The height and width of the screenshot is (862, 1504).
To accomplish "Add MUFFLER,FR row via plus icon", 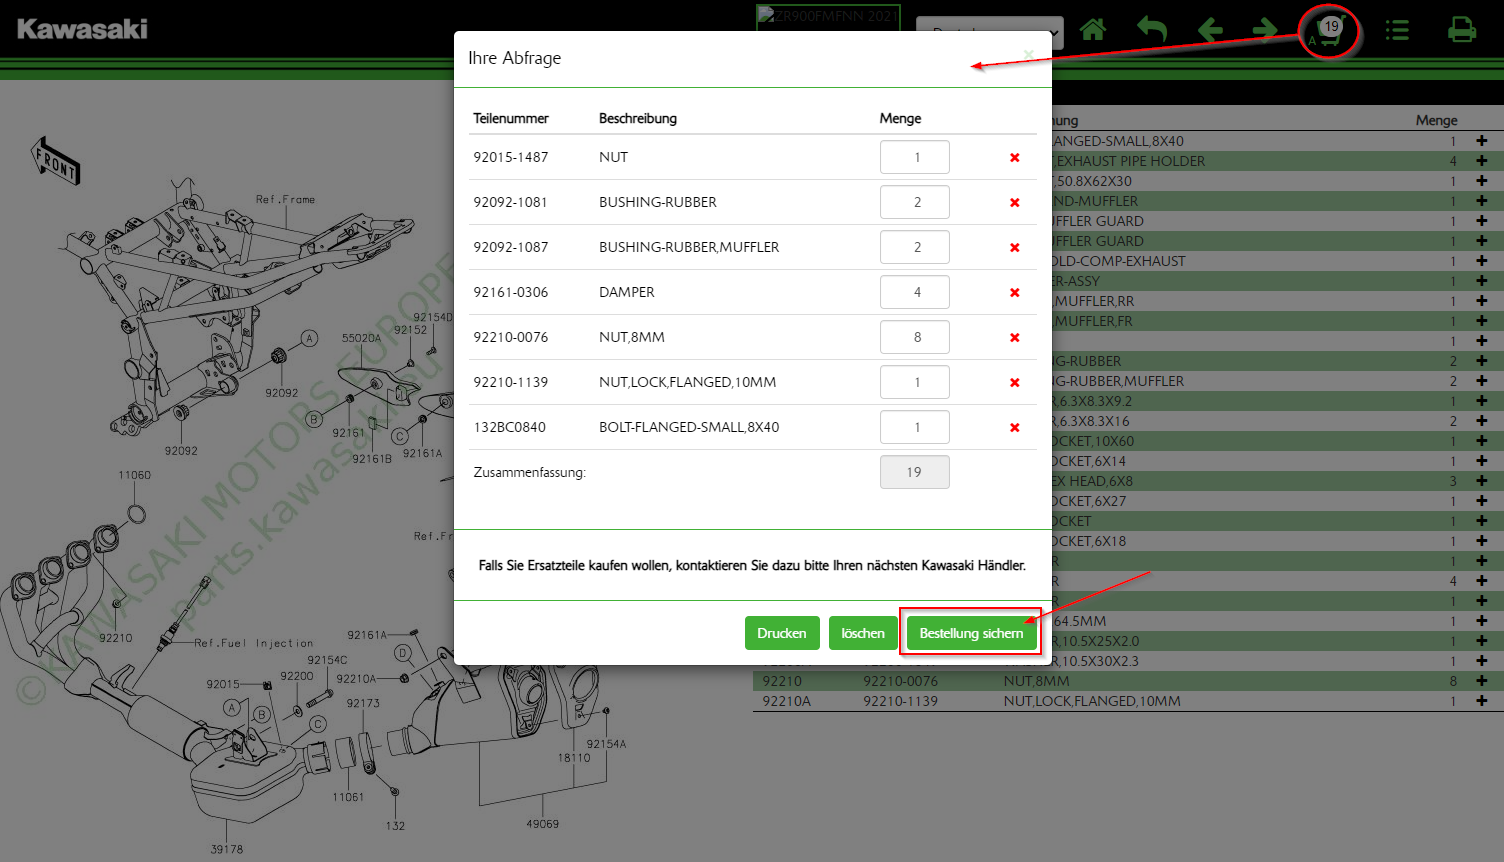I will 1481,321.
